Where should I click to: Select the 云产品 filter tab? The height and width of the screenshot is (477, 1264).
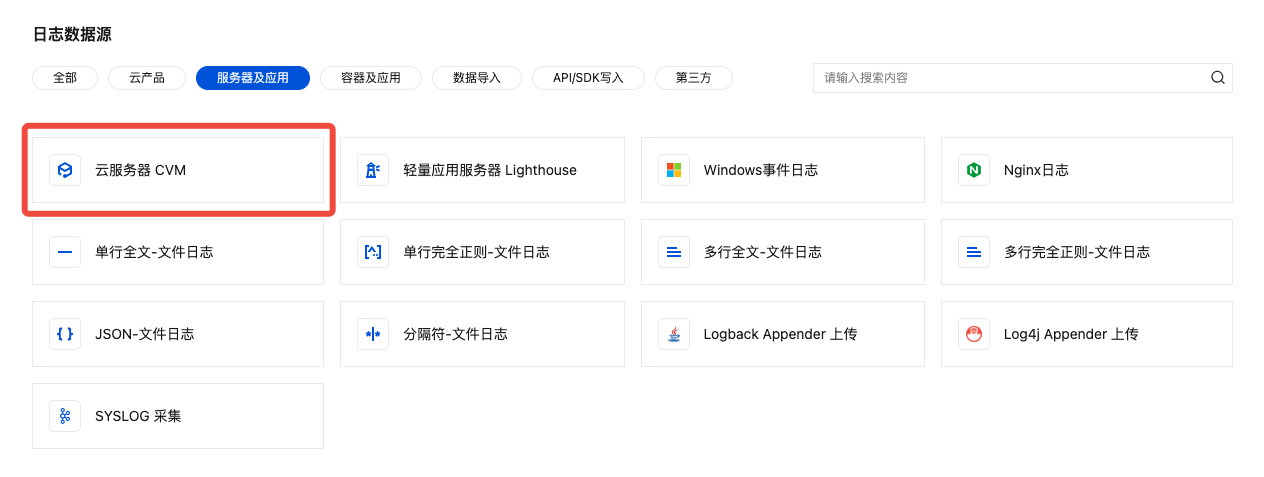click(x=147, y=78)
